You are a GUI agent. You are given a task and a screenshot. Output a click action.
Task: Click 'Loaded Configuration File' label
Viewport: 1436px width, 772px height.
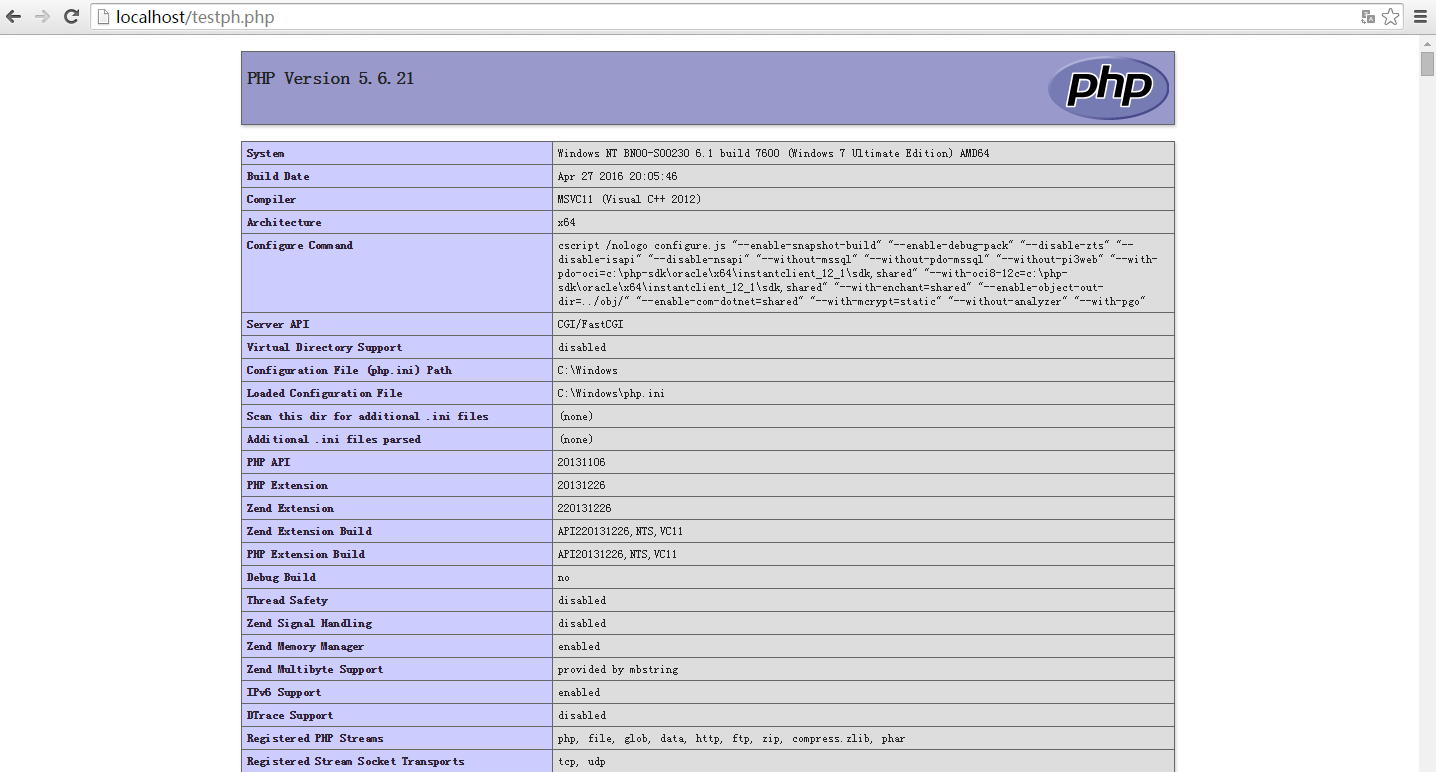325,393
